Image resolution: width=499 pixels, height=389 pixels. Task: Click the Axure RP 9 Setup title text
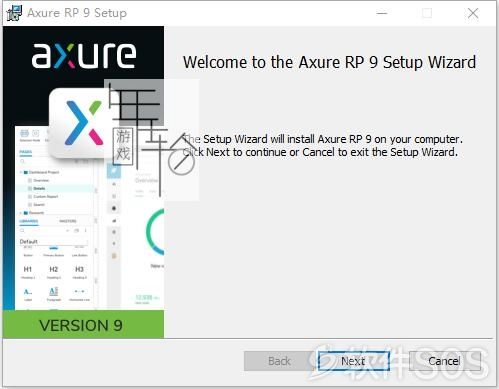[77, 13]
